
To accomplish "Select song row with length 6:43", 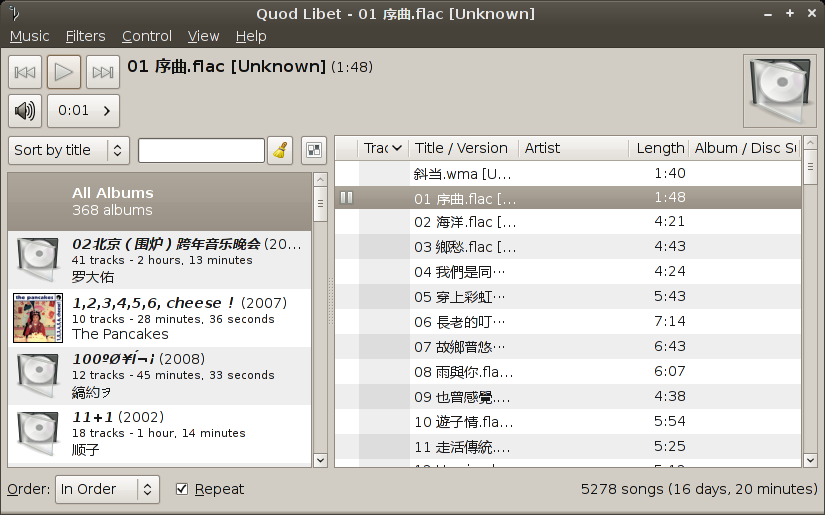I will tap(568, 347).
